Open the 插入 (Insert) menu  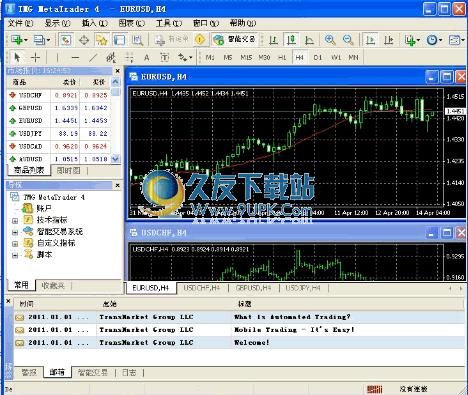[x=95, y=23]
